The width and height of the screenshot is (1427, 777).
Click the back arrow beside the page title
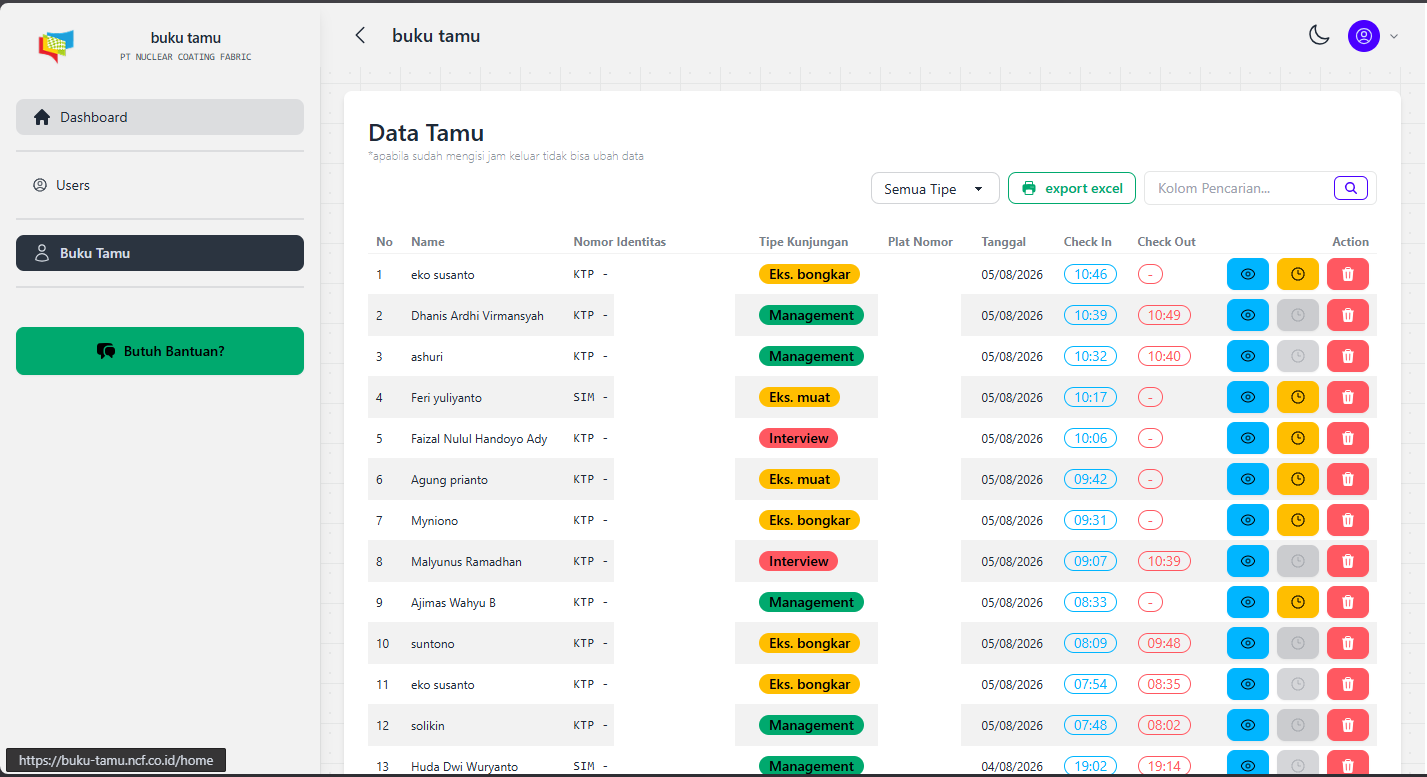click(360, 36)
